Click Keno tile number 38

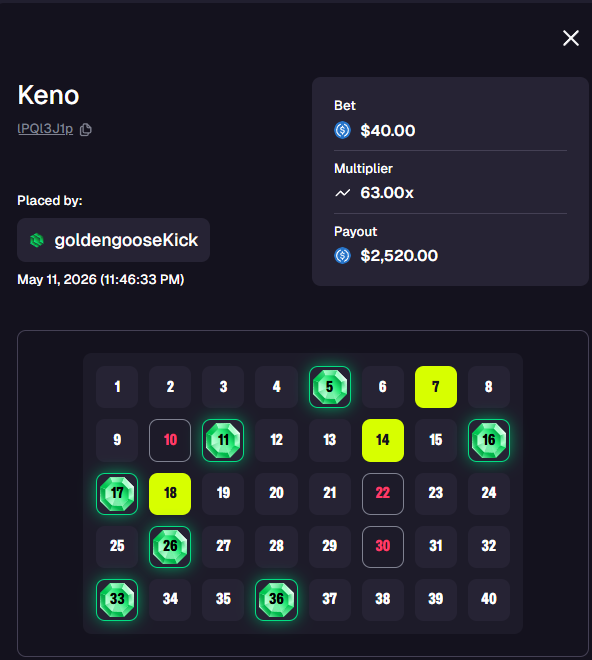(383, 599)
